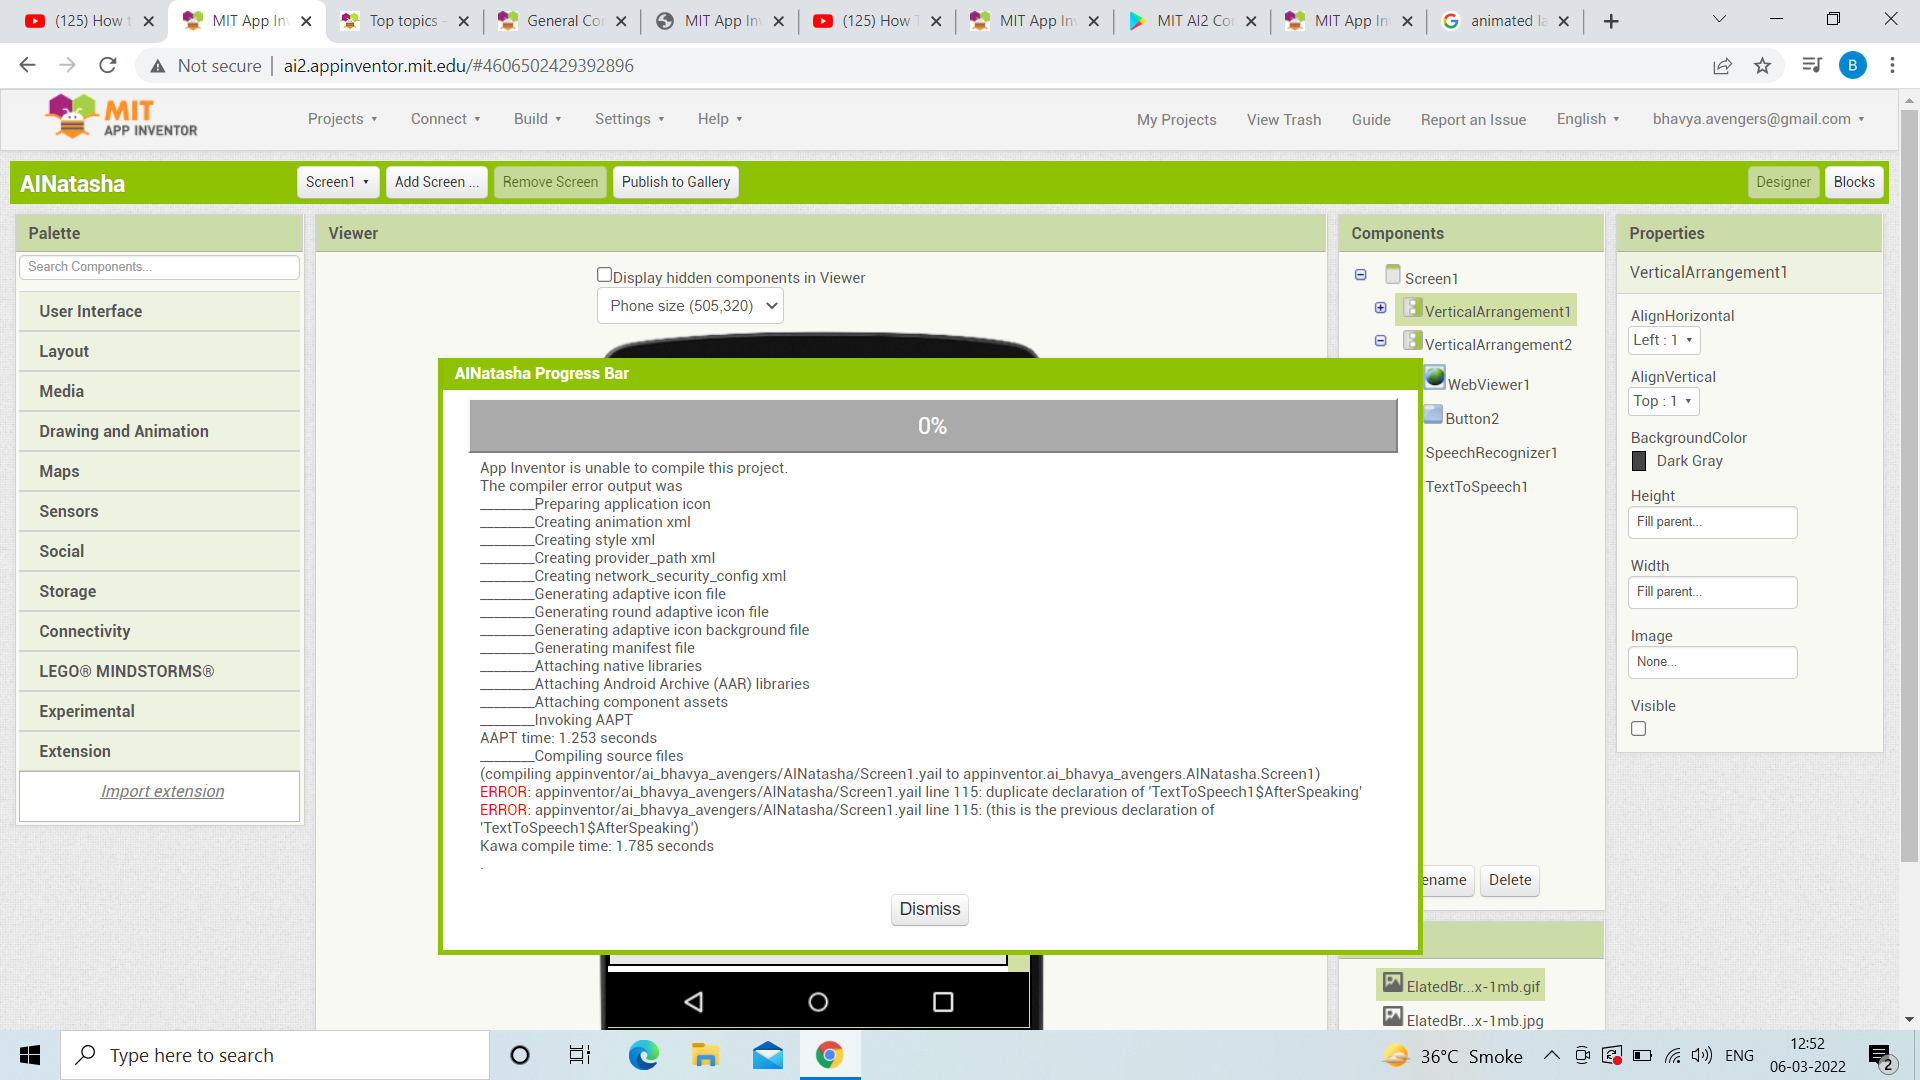Open the Build menu
This screenshot has height=1080, width=1920.
point(537,119)
